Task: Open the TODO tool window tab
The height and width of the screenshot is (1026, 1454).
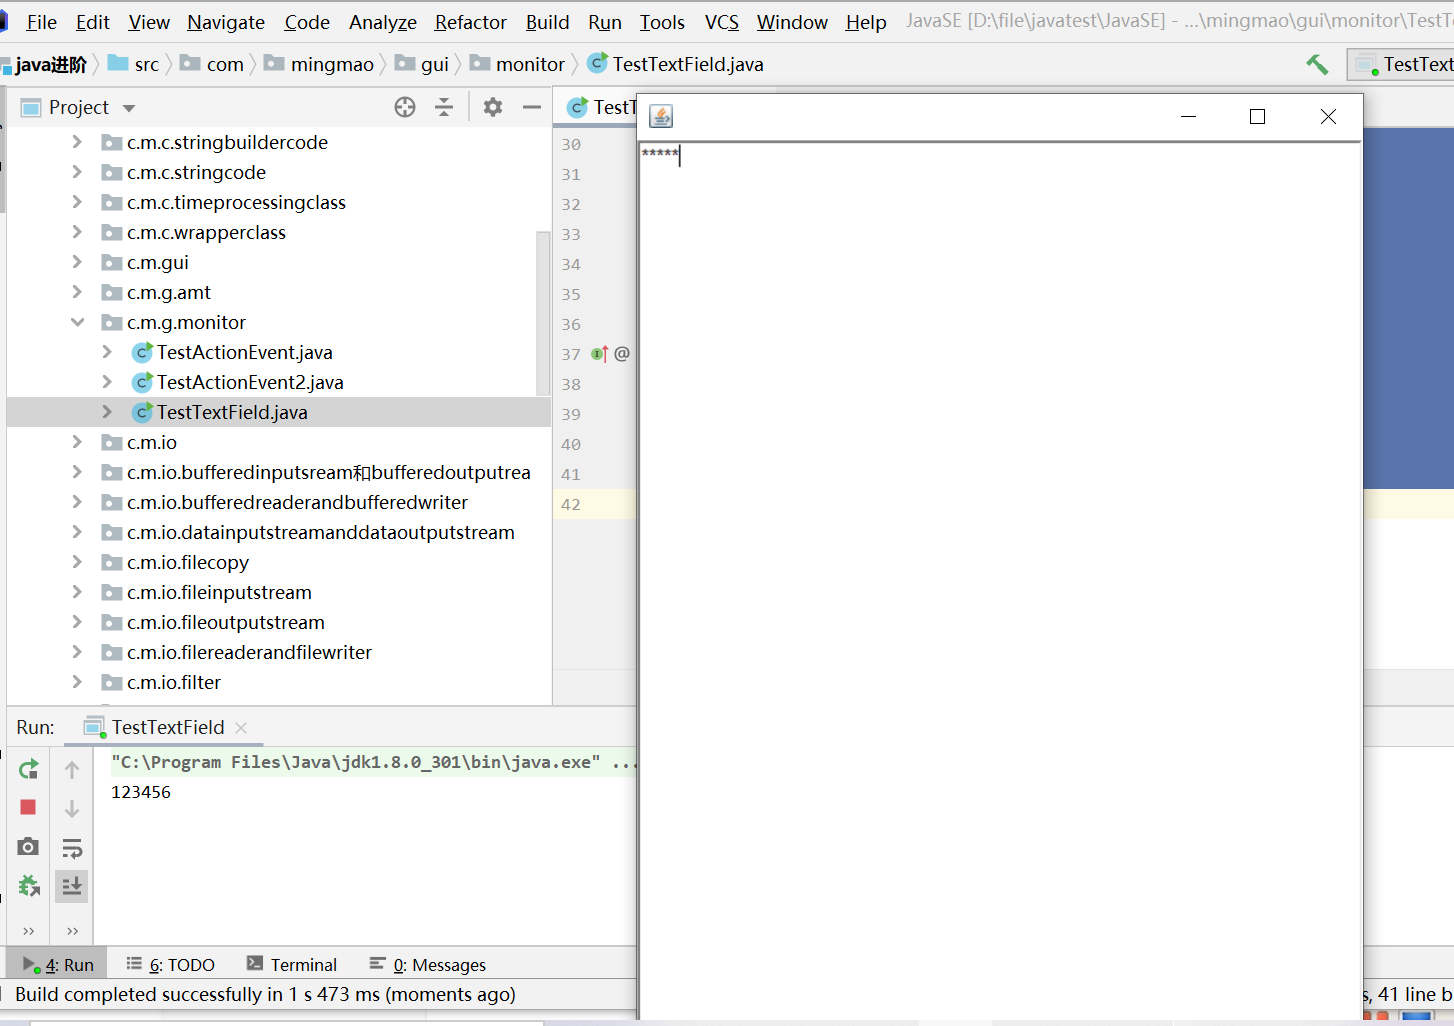Action: click(x=171, y=965)
